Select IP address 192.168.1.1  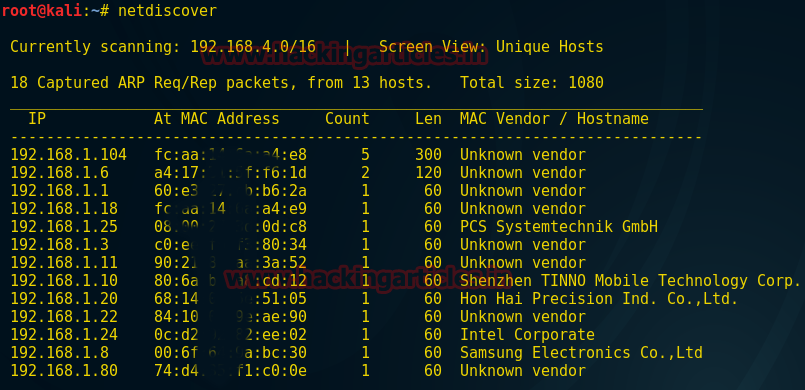[59, 191]
